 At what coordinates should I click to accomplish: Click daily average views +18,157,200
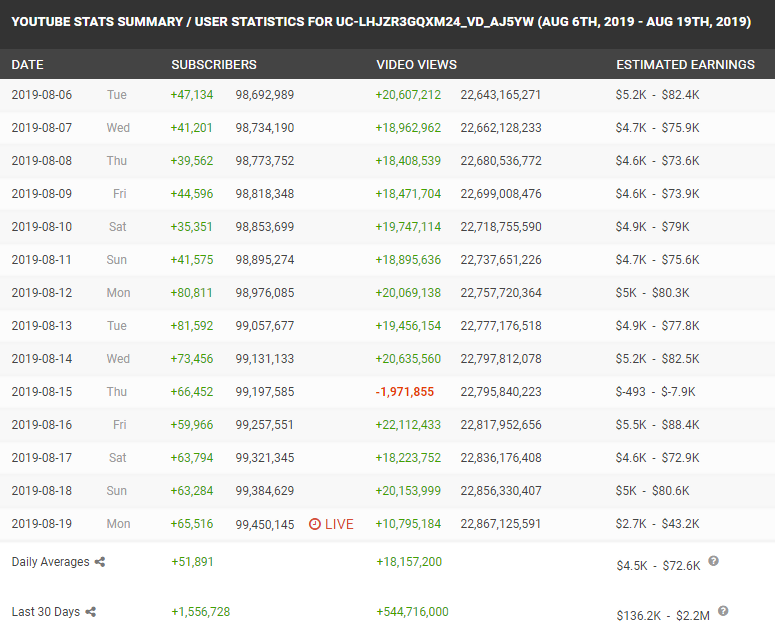coord(409,562)
